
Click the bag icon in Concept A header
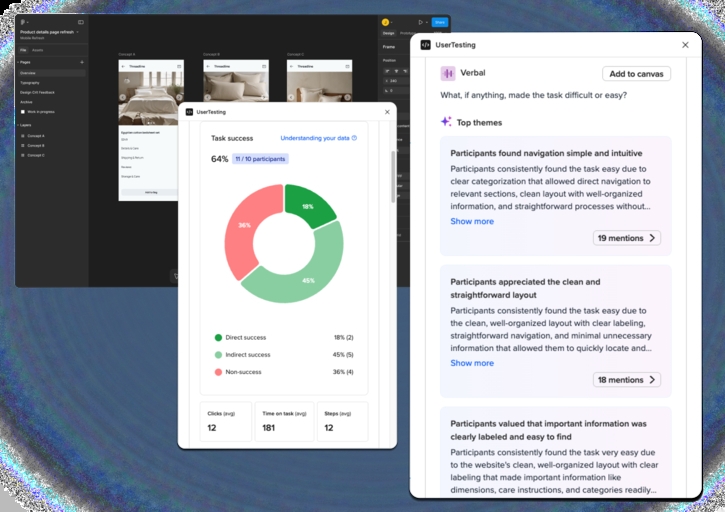179,67
